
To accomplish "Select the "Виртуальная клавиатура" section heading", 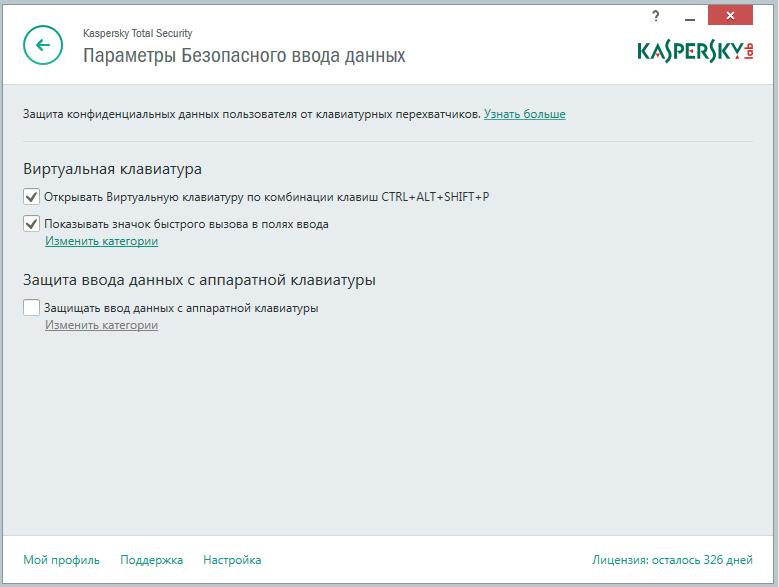I will pos(112,169).
